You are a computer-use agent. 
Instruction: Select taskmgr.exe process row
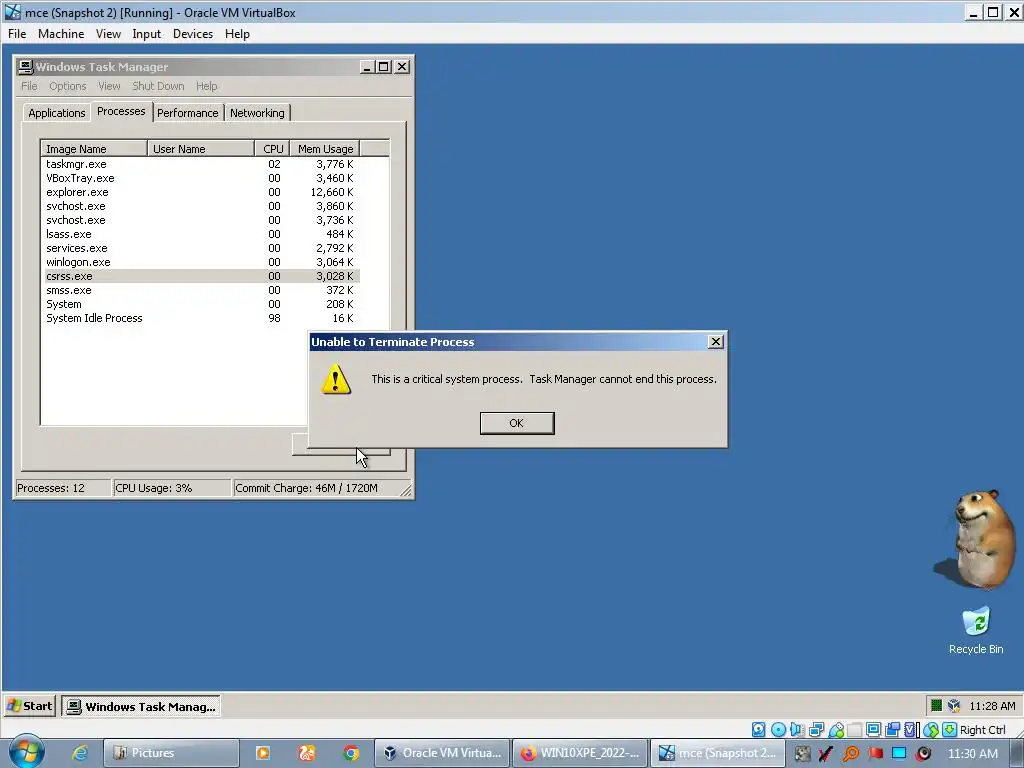click(x=200, y=165)
